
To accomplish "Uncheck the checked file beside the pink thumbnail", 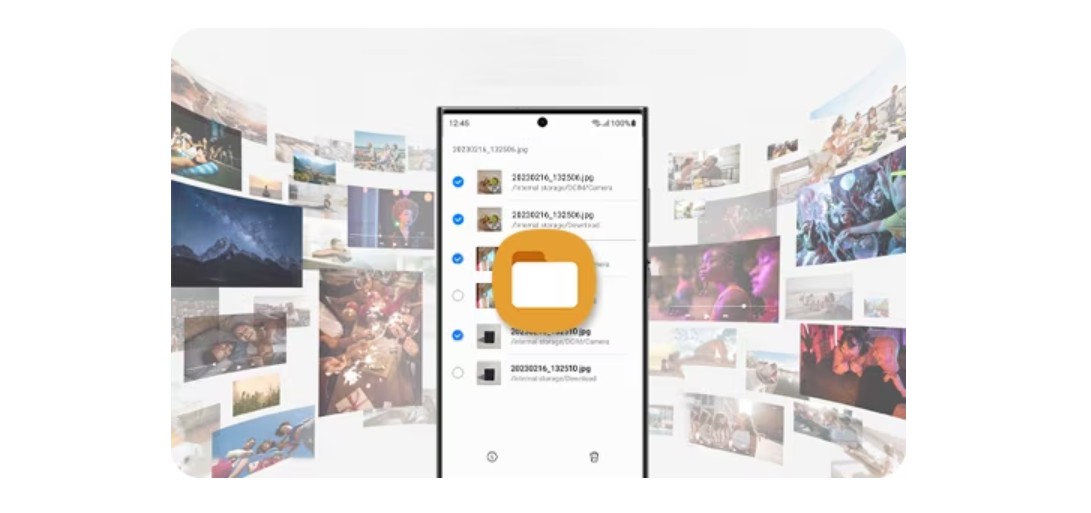I will [458, 258].
